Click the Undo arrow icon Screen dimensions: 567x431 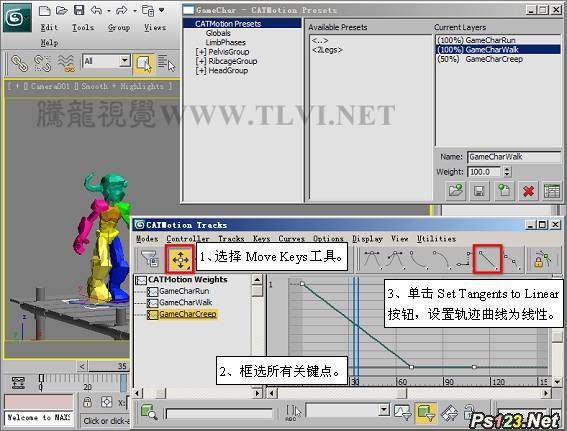click(96, 10)
